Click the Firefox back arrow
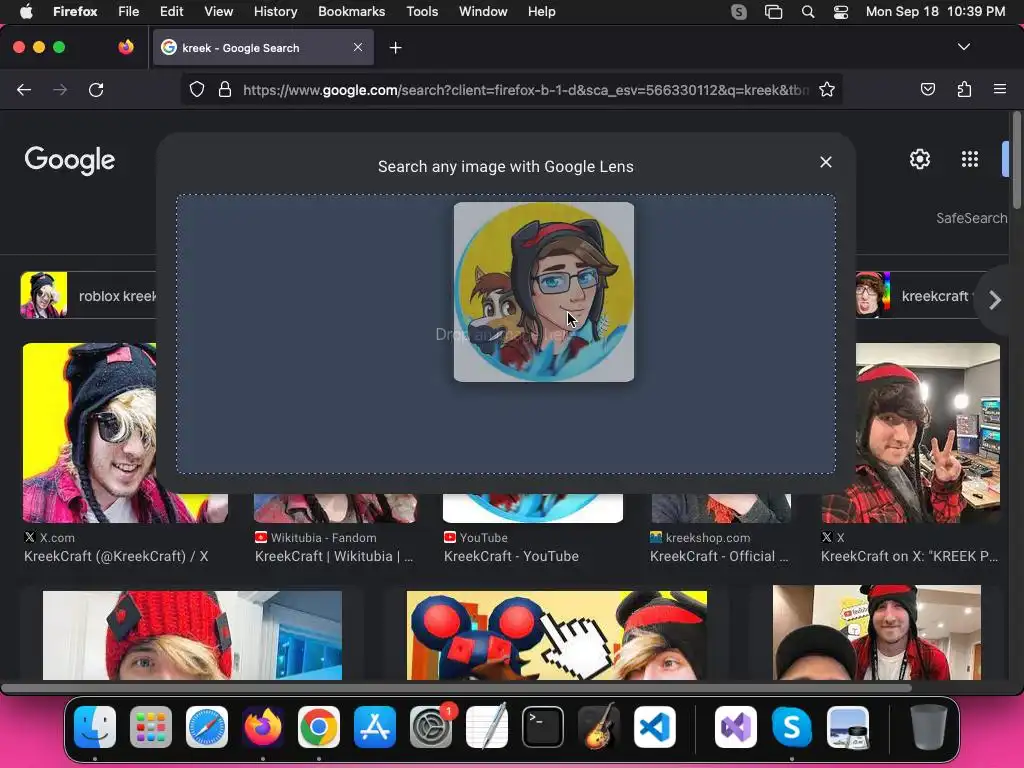This screenshot has width=1024, height=768. pyautogui.click(x=24, y=89)
